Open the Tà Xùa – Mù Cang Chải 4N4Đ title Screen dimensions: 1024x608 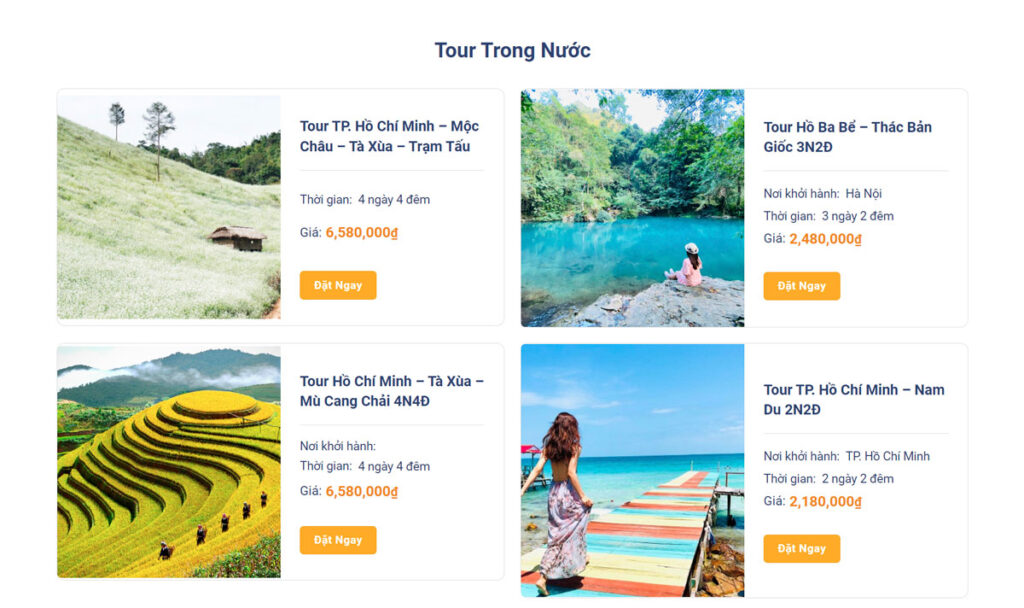pos(391,391)
